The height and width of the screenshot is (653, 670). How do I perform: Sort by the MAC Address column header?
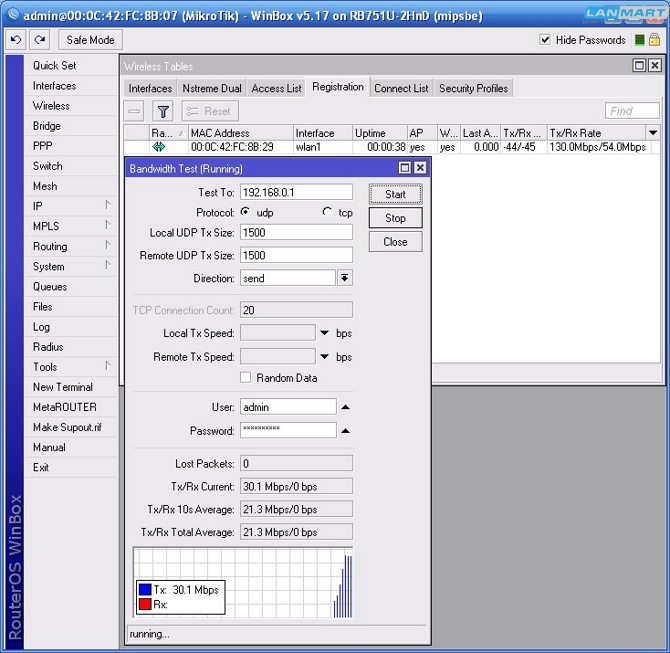(x=241, y=133)
